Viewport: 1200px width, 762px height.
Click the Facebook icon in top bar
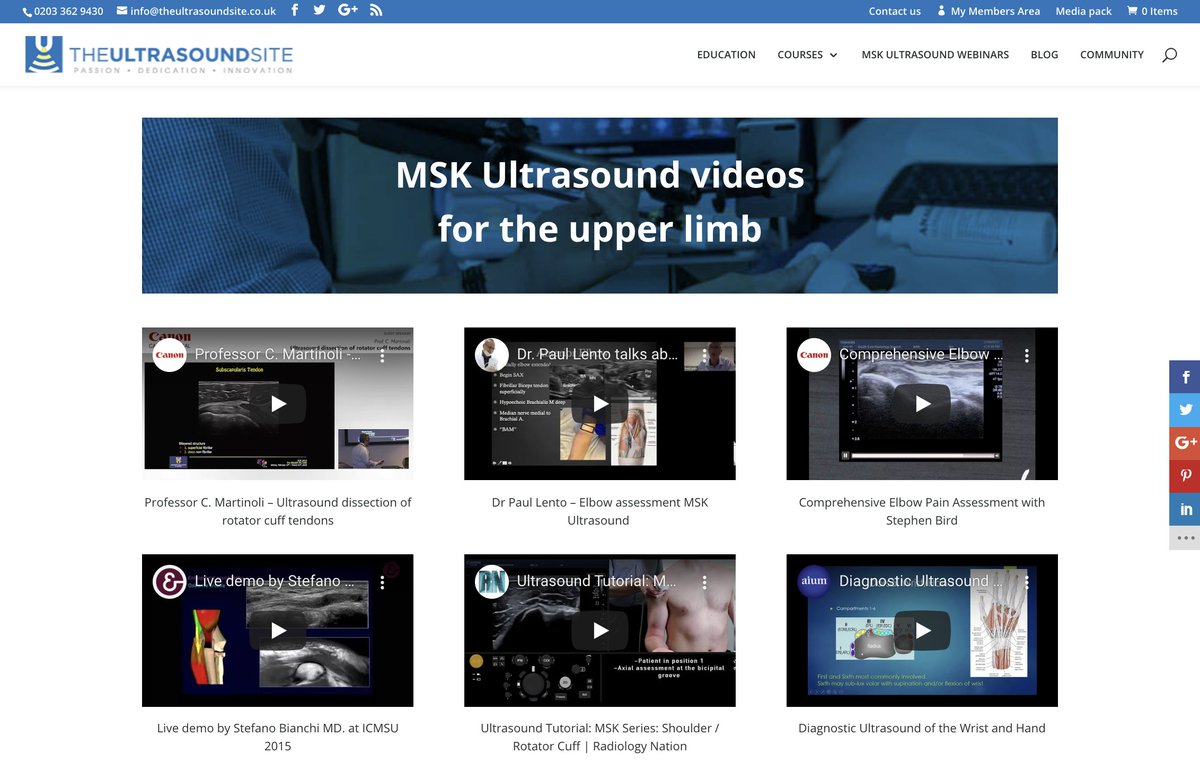pyautogui.click(x=294, y=11)
